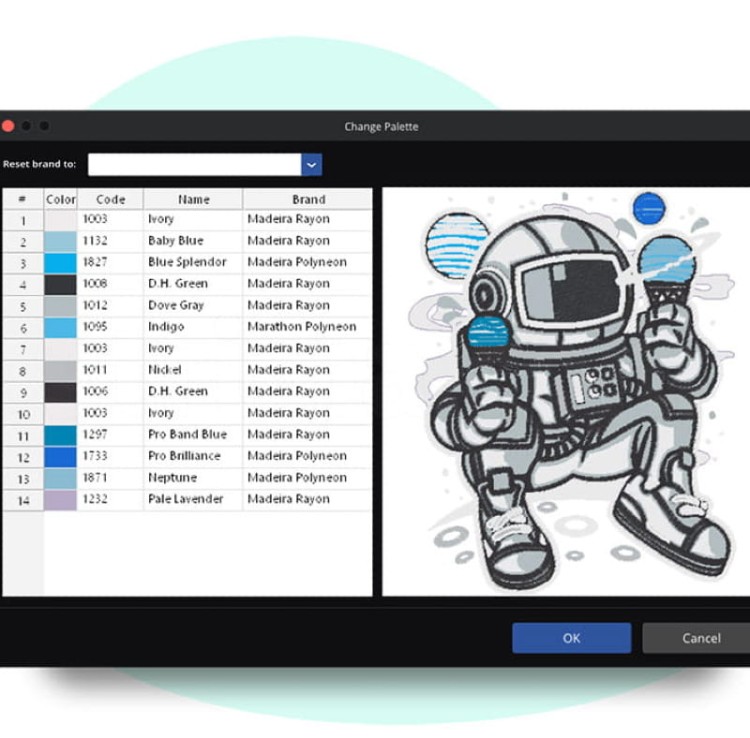
Task: Sort by the Name column header
Action: pyautogui.click(x=193, y=199)
